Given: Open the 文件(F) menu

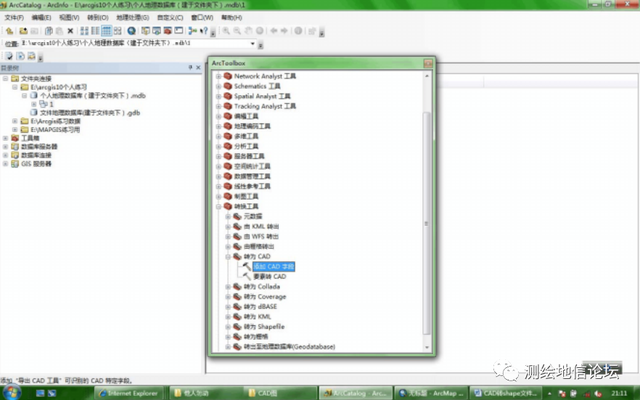Looking at the screenshot, I should tap(14, 18).
